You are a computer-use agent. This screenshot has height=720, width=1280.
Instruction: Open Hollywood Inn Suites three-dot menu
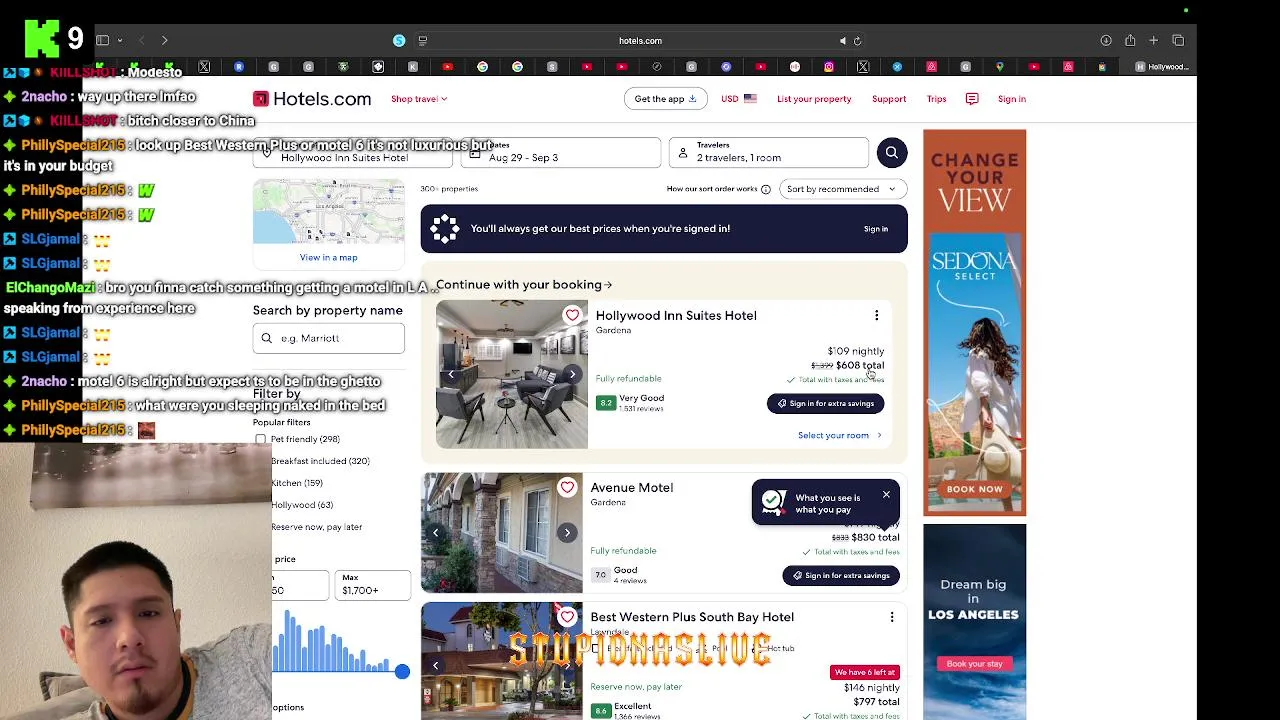[877, 316]
